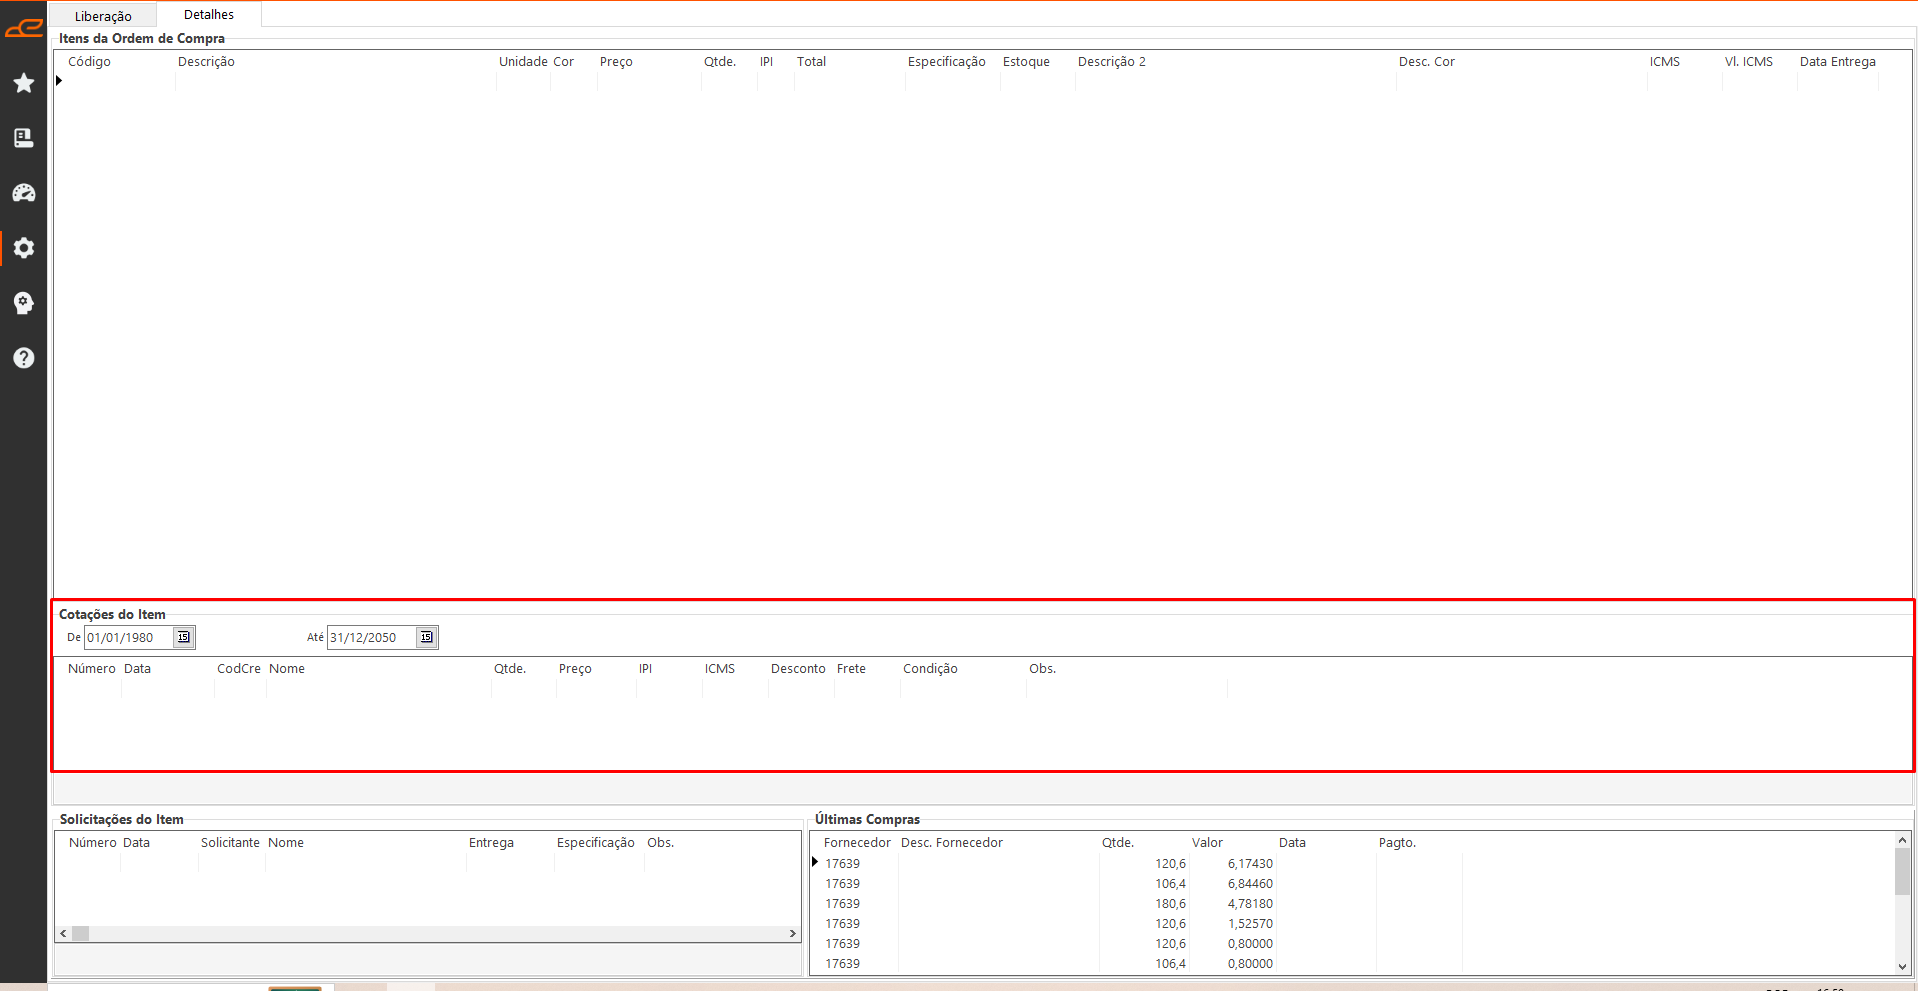This screenshot has height=991, width=1918.
Task: Click the orange app logo icon
Action: [x=23, y=29]
